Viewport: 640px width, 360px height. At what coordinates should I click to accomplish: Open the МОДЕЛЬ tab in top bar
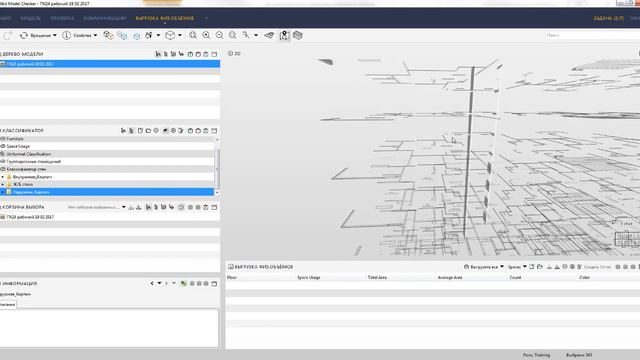click(31, 18)
